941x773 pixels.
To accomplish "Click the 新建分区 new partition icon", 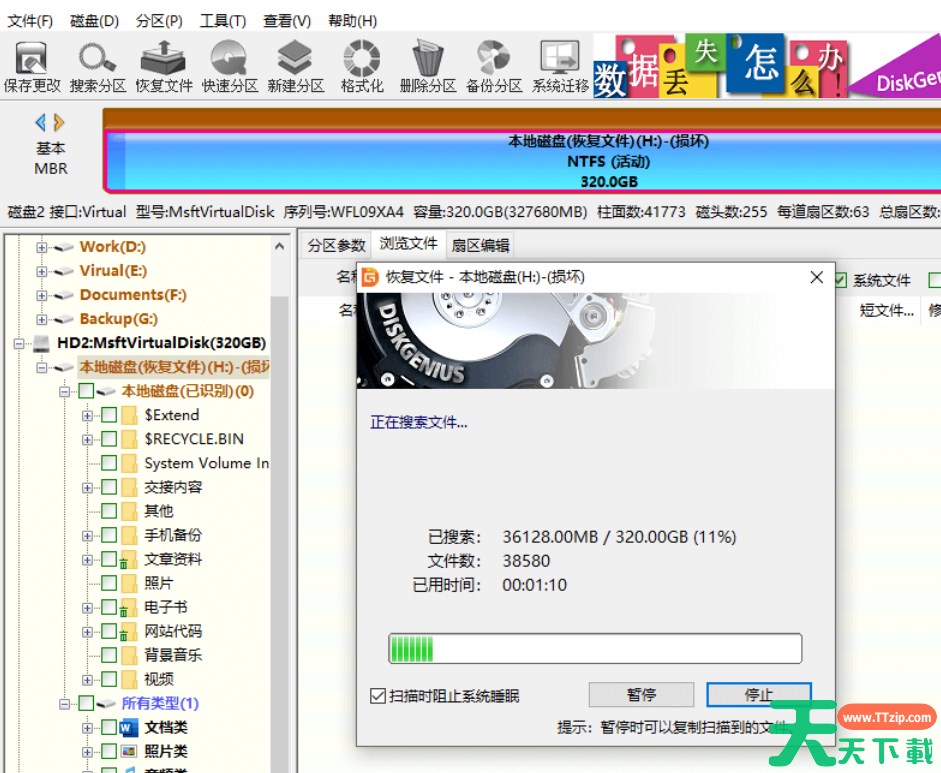I will click(x=296, y=66).
